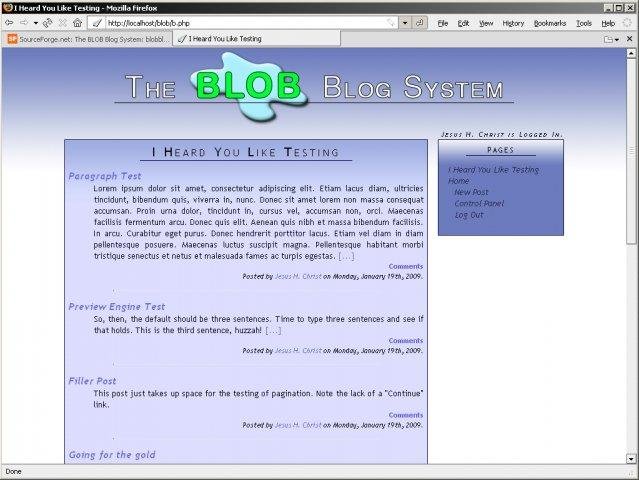Click the scrollbar up arrow

tap(631, 53)
